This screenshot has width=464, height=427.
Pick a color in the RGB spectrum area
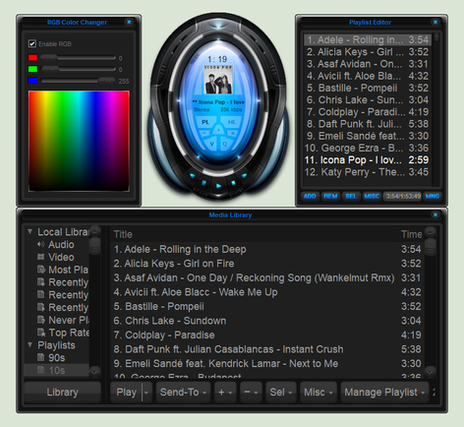click(x=79, y=141)
